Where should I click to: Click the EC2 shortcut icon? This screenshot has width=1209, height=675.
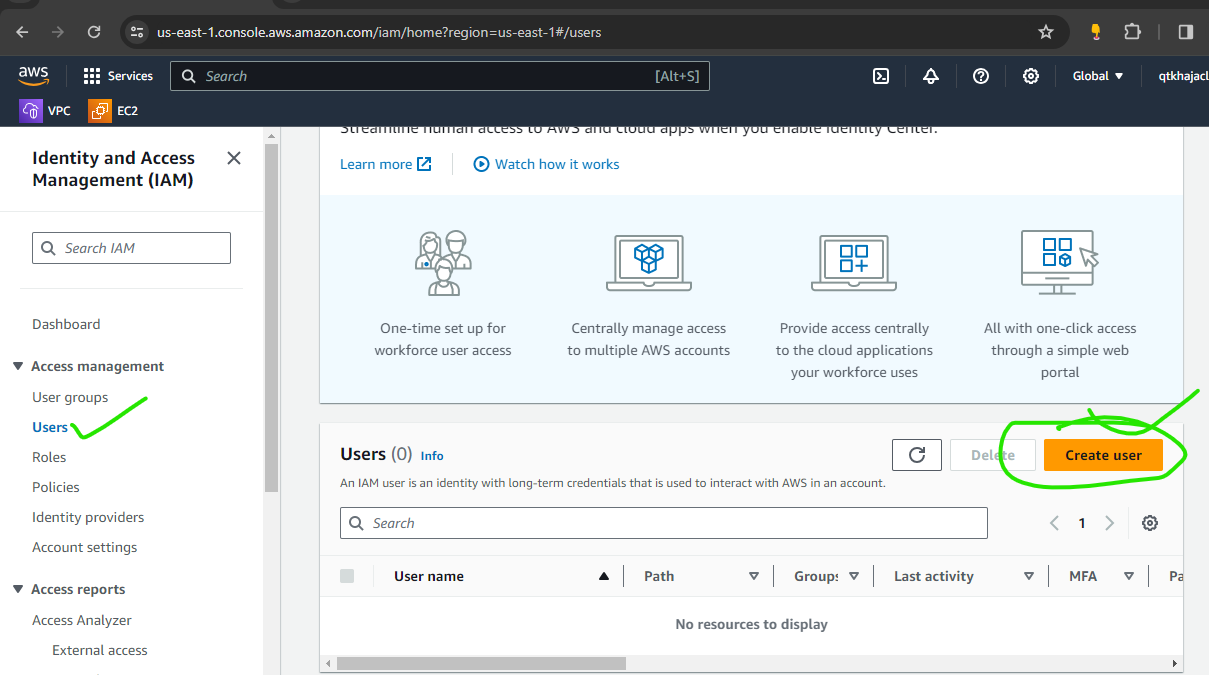point(100,111)
